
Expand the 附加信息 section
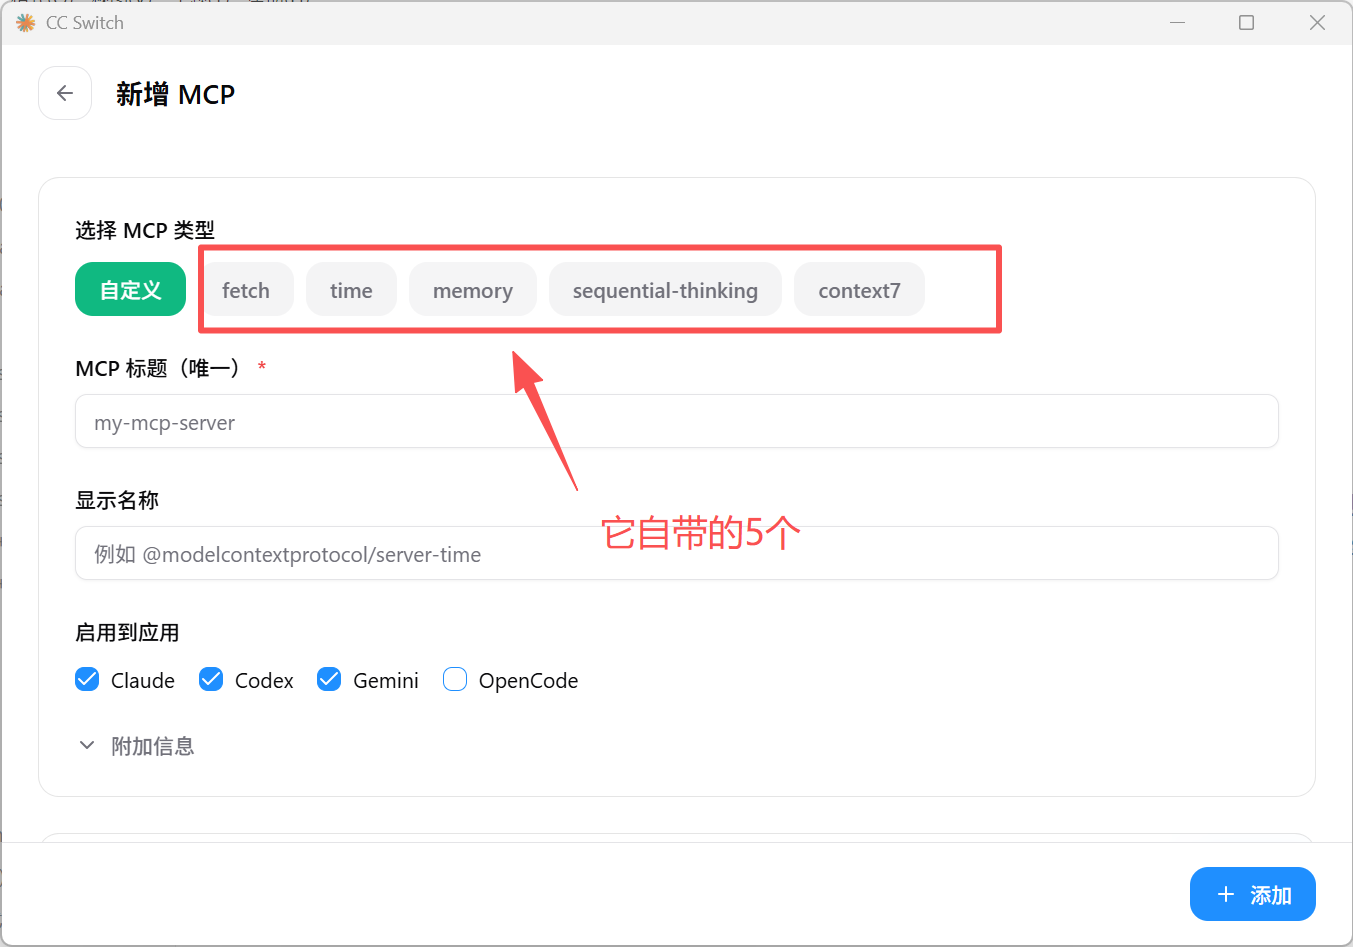tap(136, 746)
